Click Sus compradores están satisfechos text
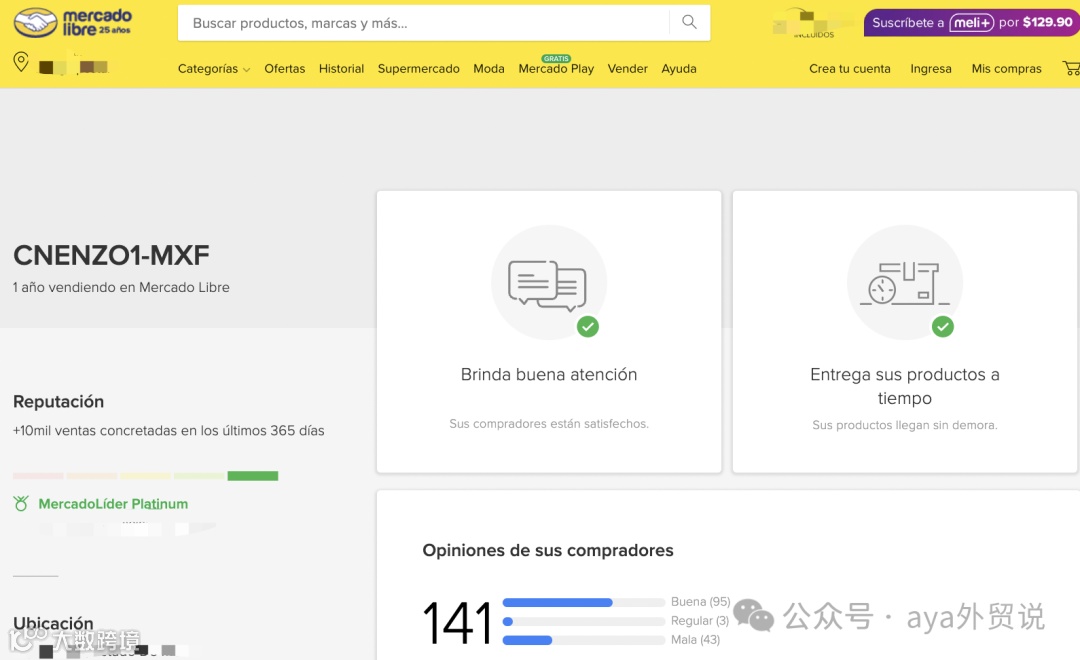 (549, 424)
